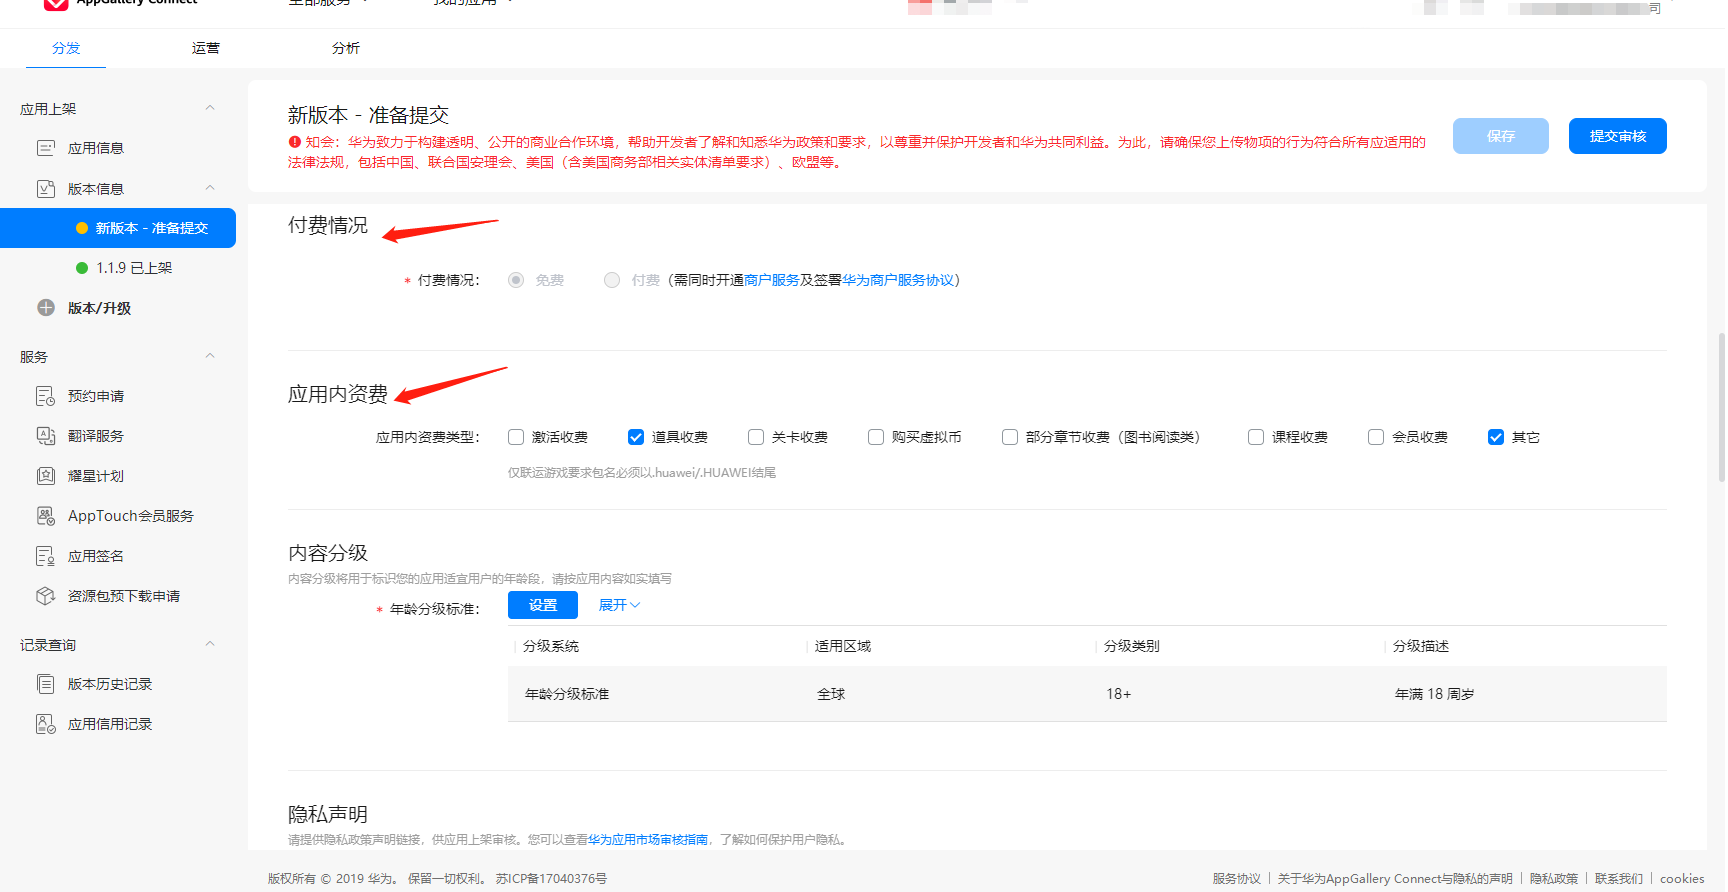The image size is (1728, 892).
Task: Click the 分级类别 column header
Action: click(1132, 646)
